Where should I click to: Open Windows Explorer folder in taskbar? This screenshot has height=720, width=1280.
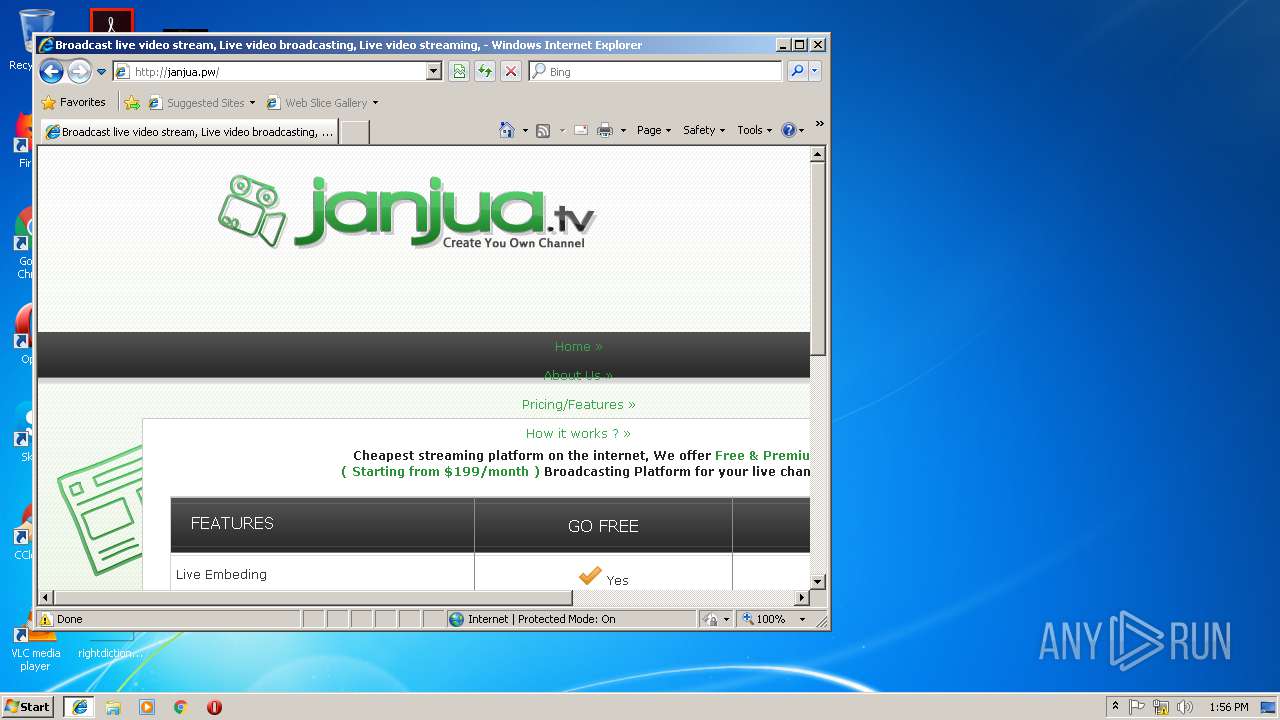[x=113, y=706]
